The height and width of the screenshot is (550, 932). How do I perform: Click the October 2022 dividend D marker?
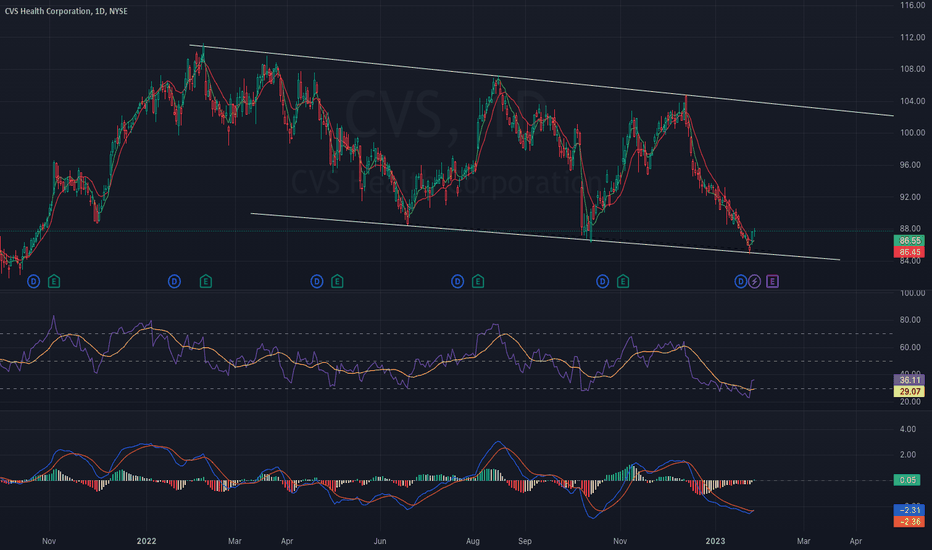603,281
